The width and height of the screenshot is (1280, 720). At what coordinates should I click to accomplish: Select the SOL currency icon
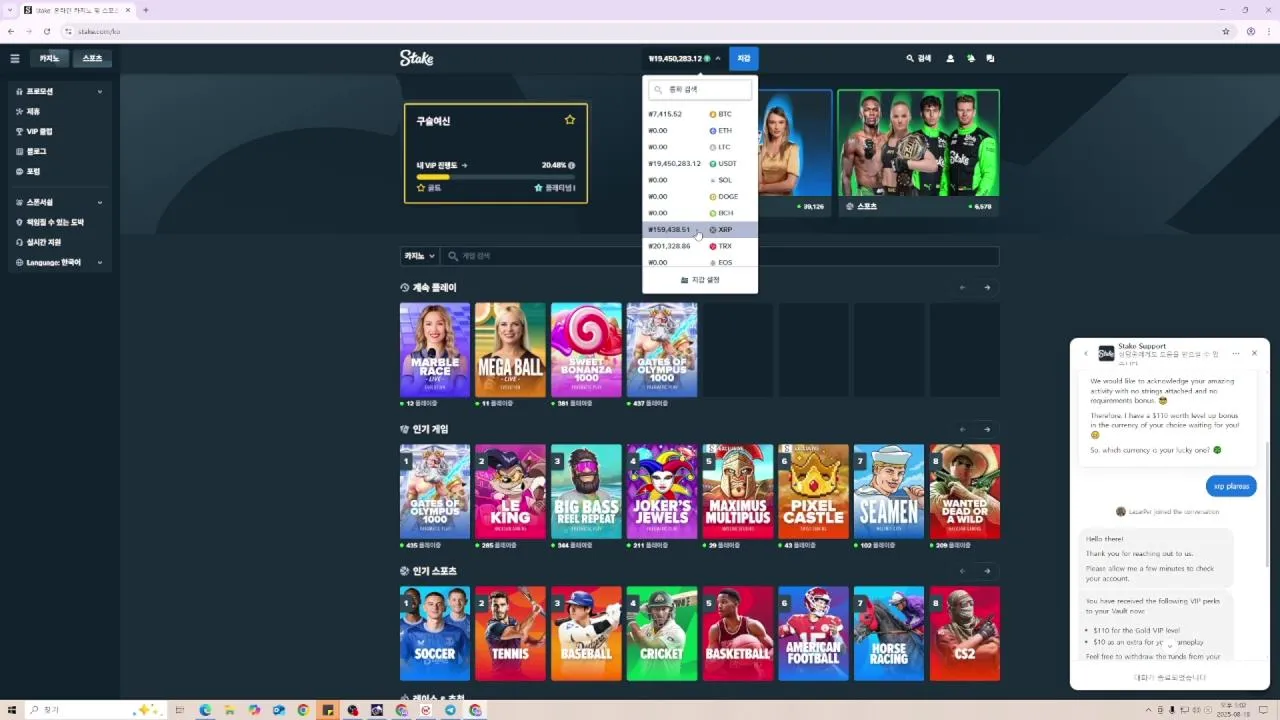pos(713,180)
